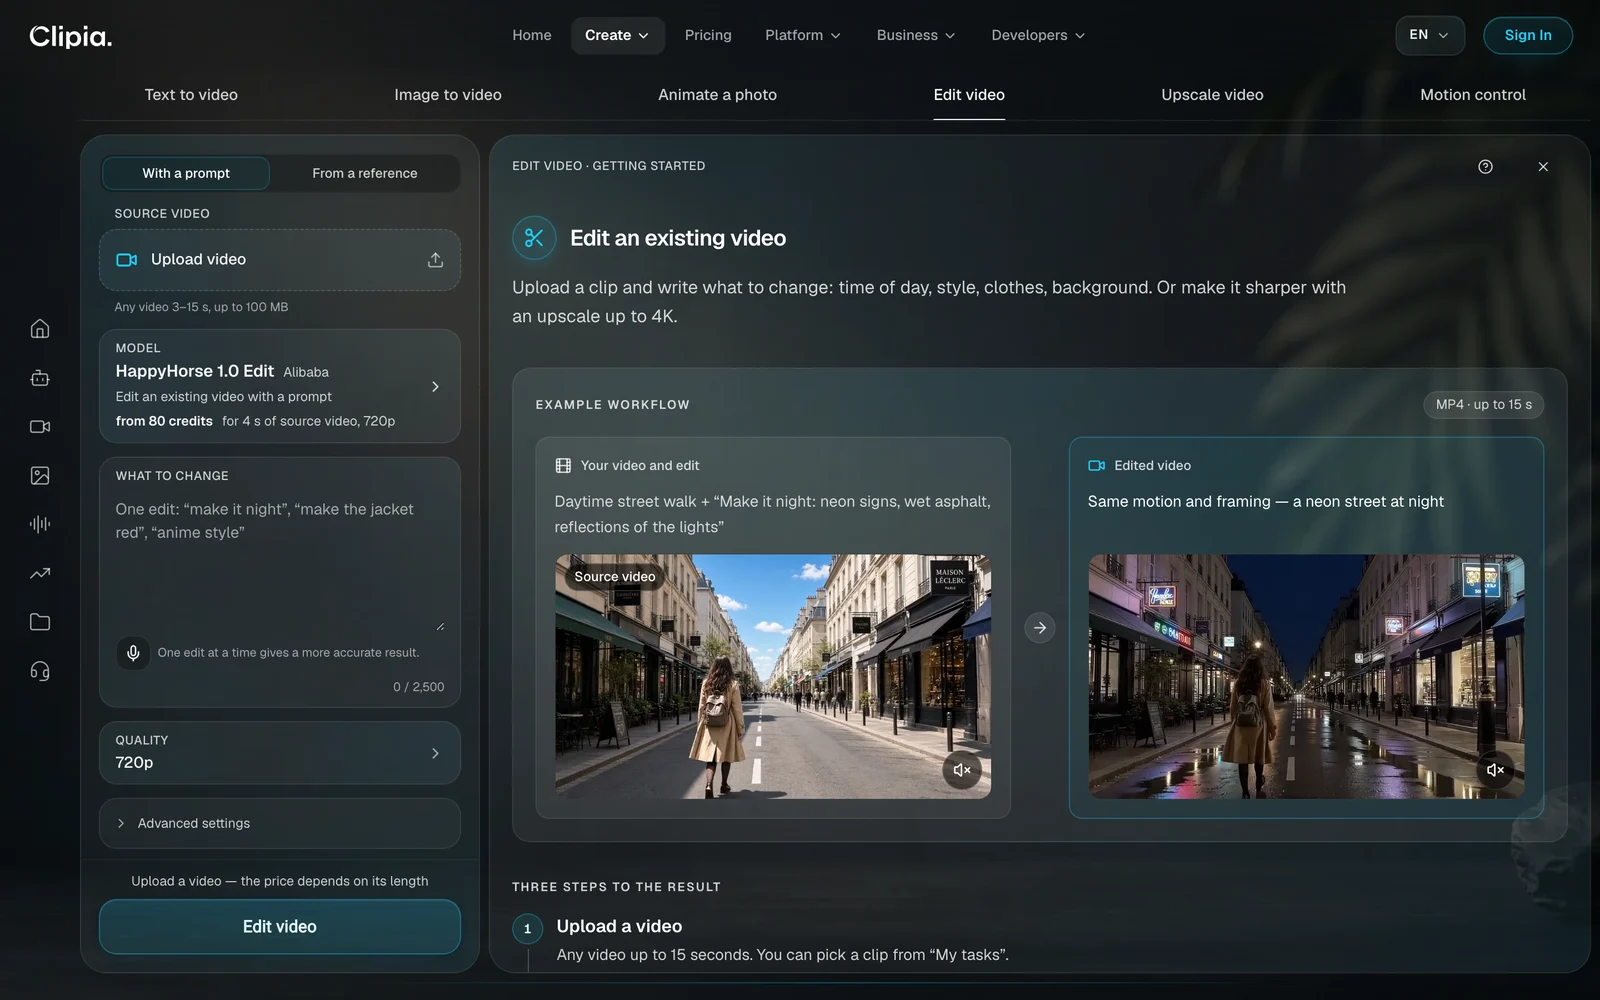
Task: Click the Edit video submit button
Action: tap(280, 927)
